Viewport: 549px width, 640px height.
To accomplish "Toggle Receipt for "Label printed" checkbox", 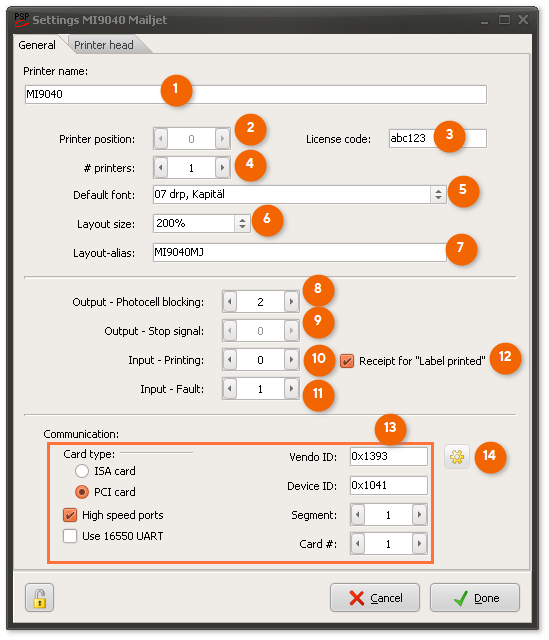I will click(347, 361).
